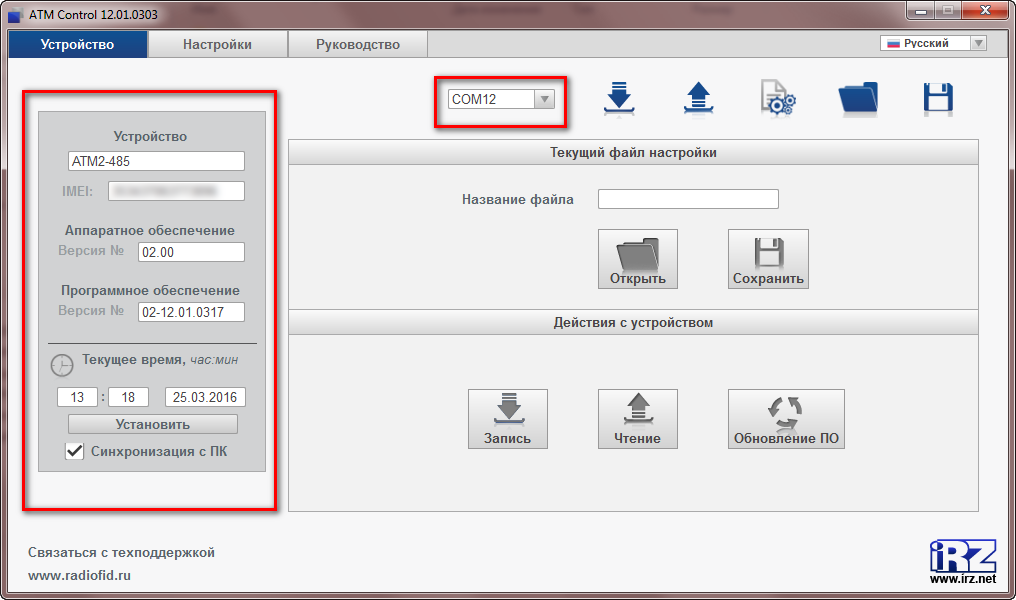Switch to the Настройки tab

(x=216, y=44)
